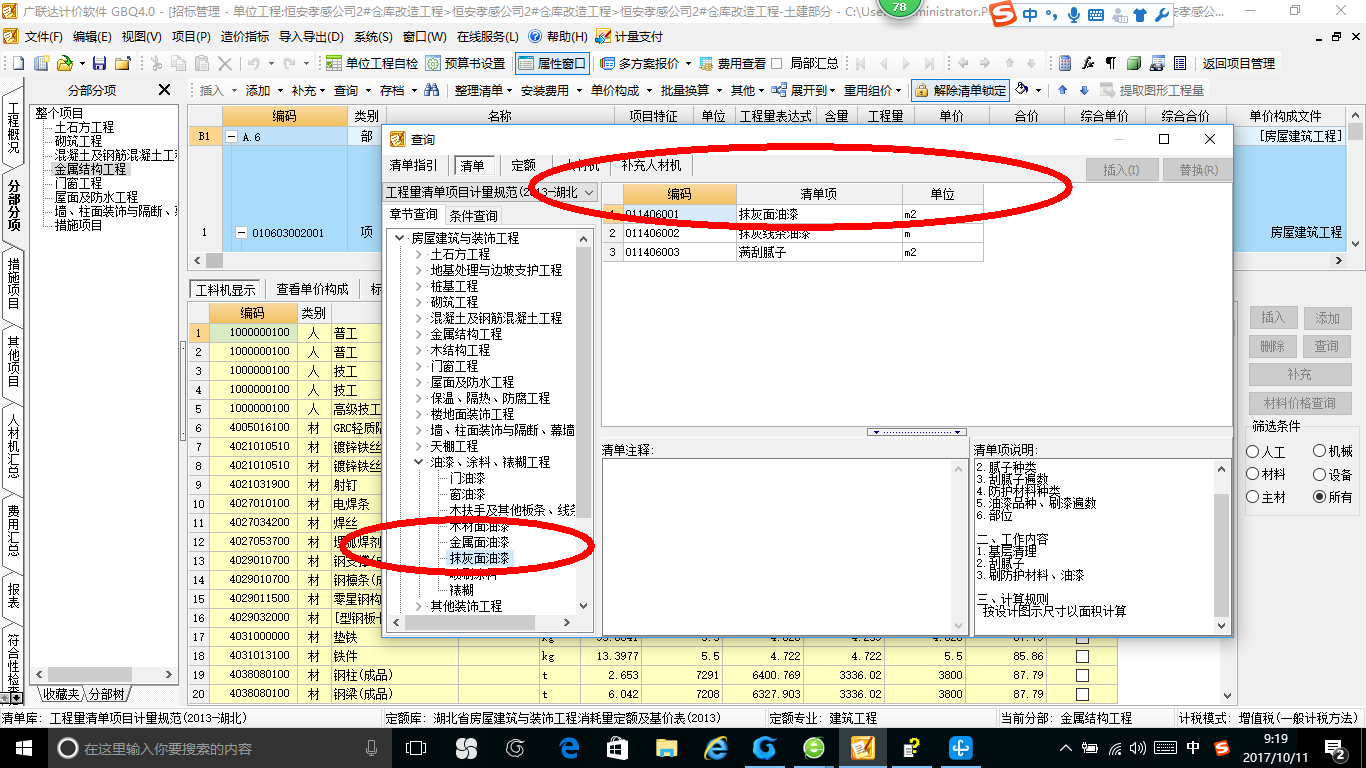Click the open folder toolbar icon
The image size is (1366, 768).
click(64, 63)
